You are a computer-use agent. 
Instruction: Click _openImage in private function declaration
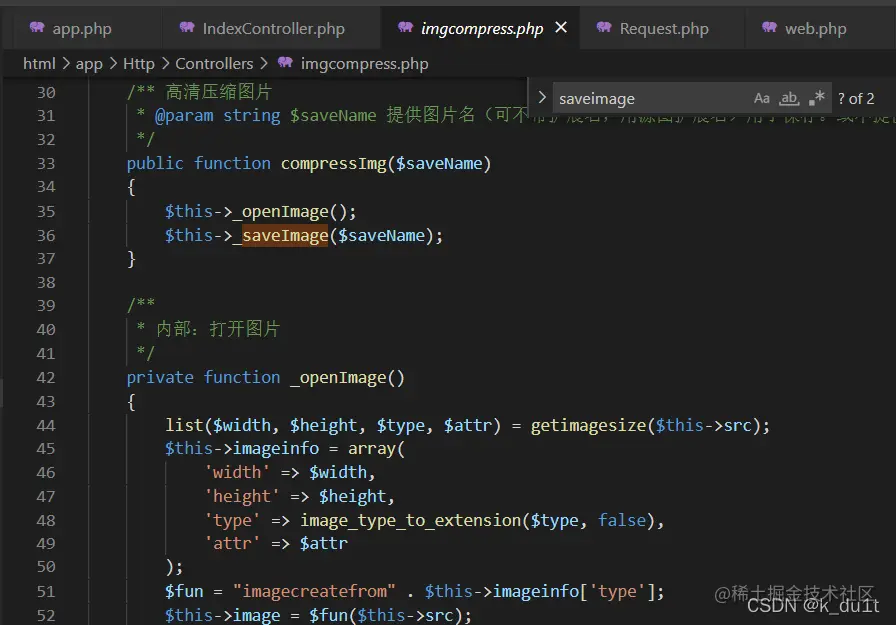coord(338,378)
